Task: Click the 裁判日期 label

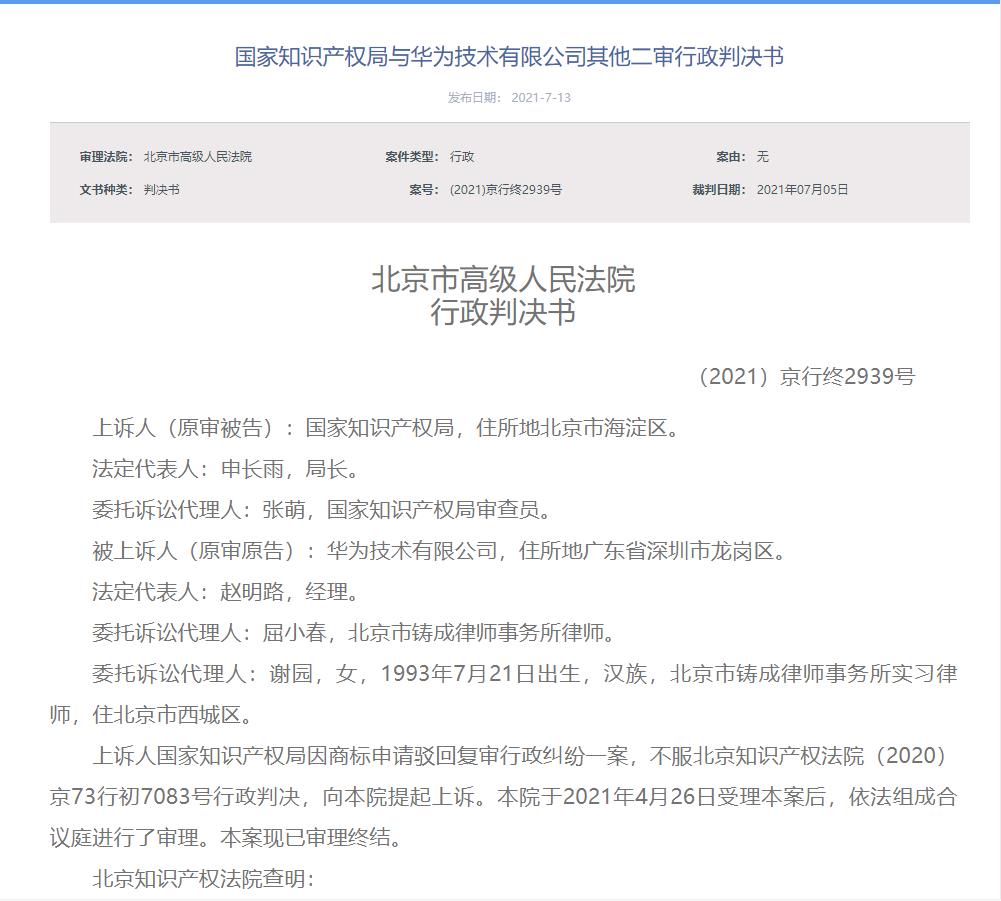Action: (719, 190)
